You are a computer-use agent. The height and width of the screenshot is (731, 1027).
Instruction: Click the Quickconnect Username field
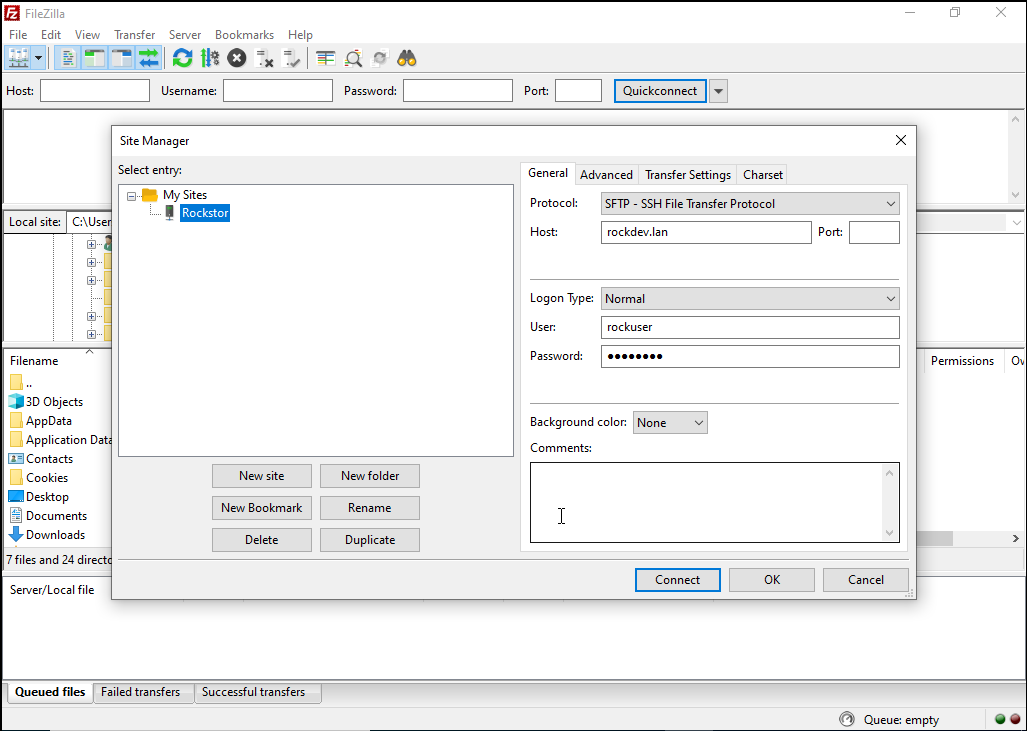[x=278, y=90]
